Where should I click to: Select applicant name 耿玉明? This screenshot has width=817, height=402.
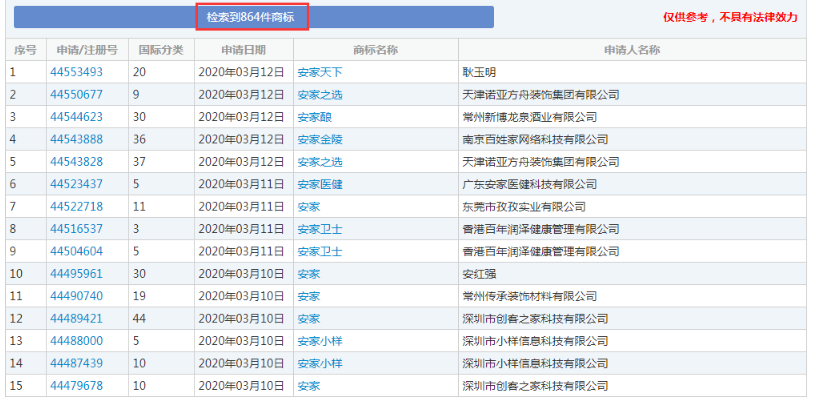coord(479,72)
